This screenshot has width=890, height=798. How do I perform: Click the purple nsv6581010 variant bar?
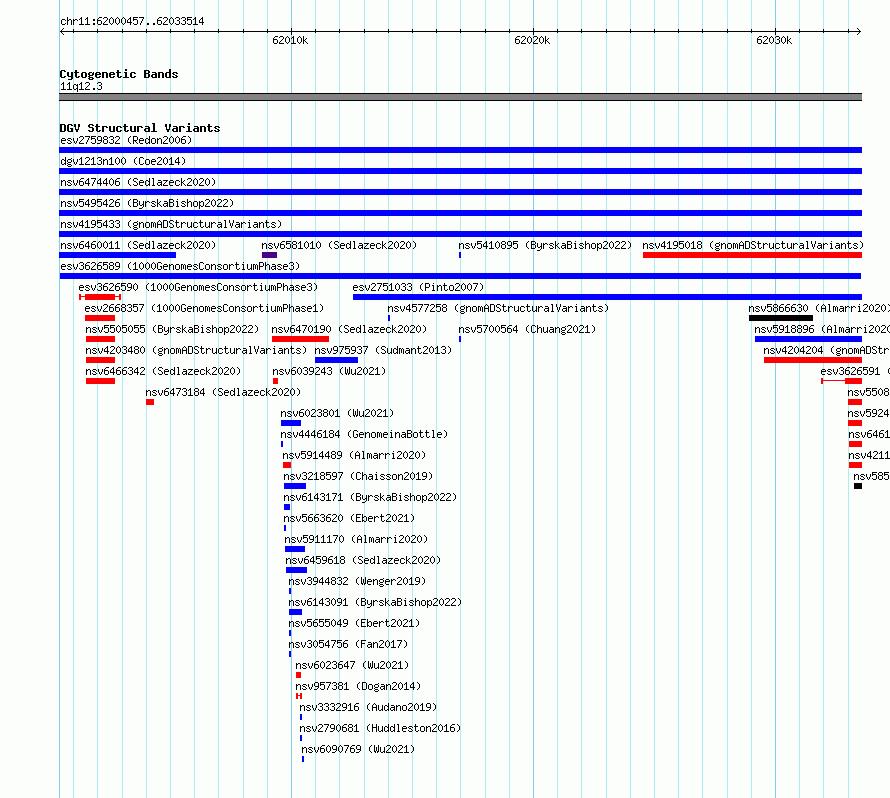[269, 255]
